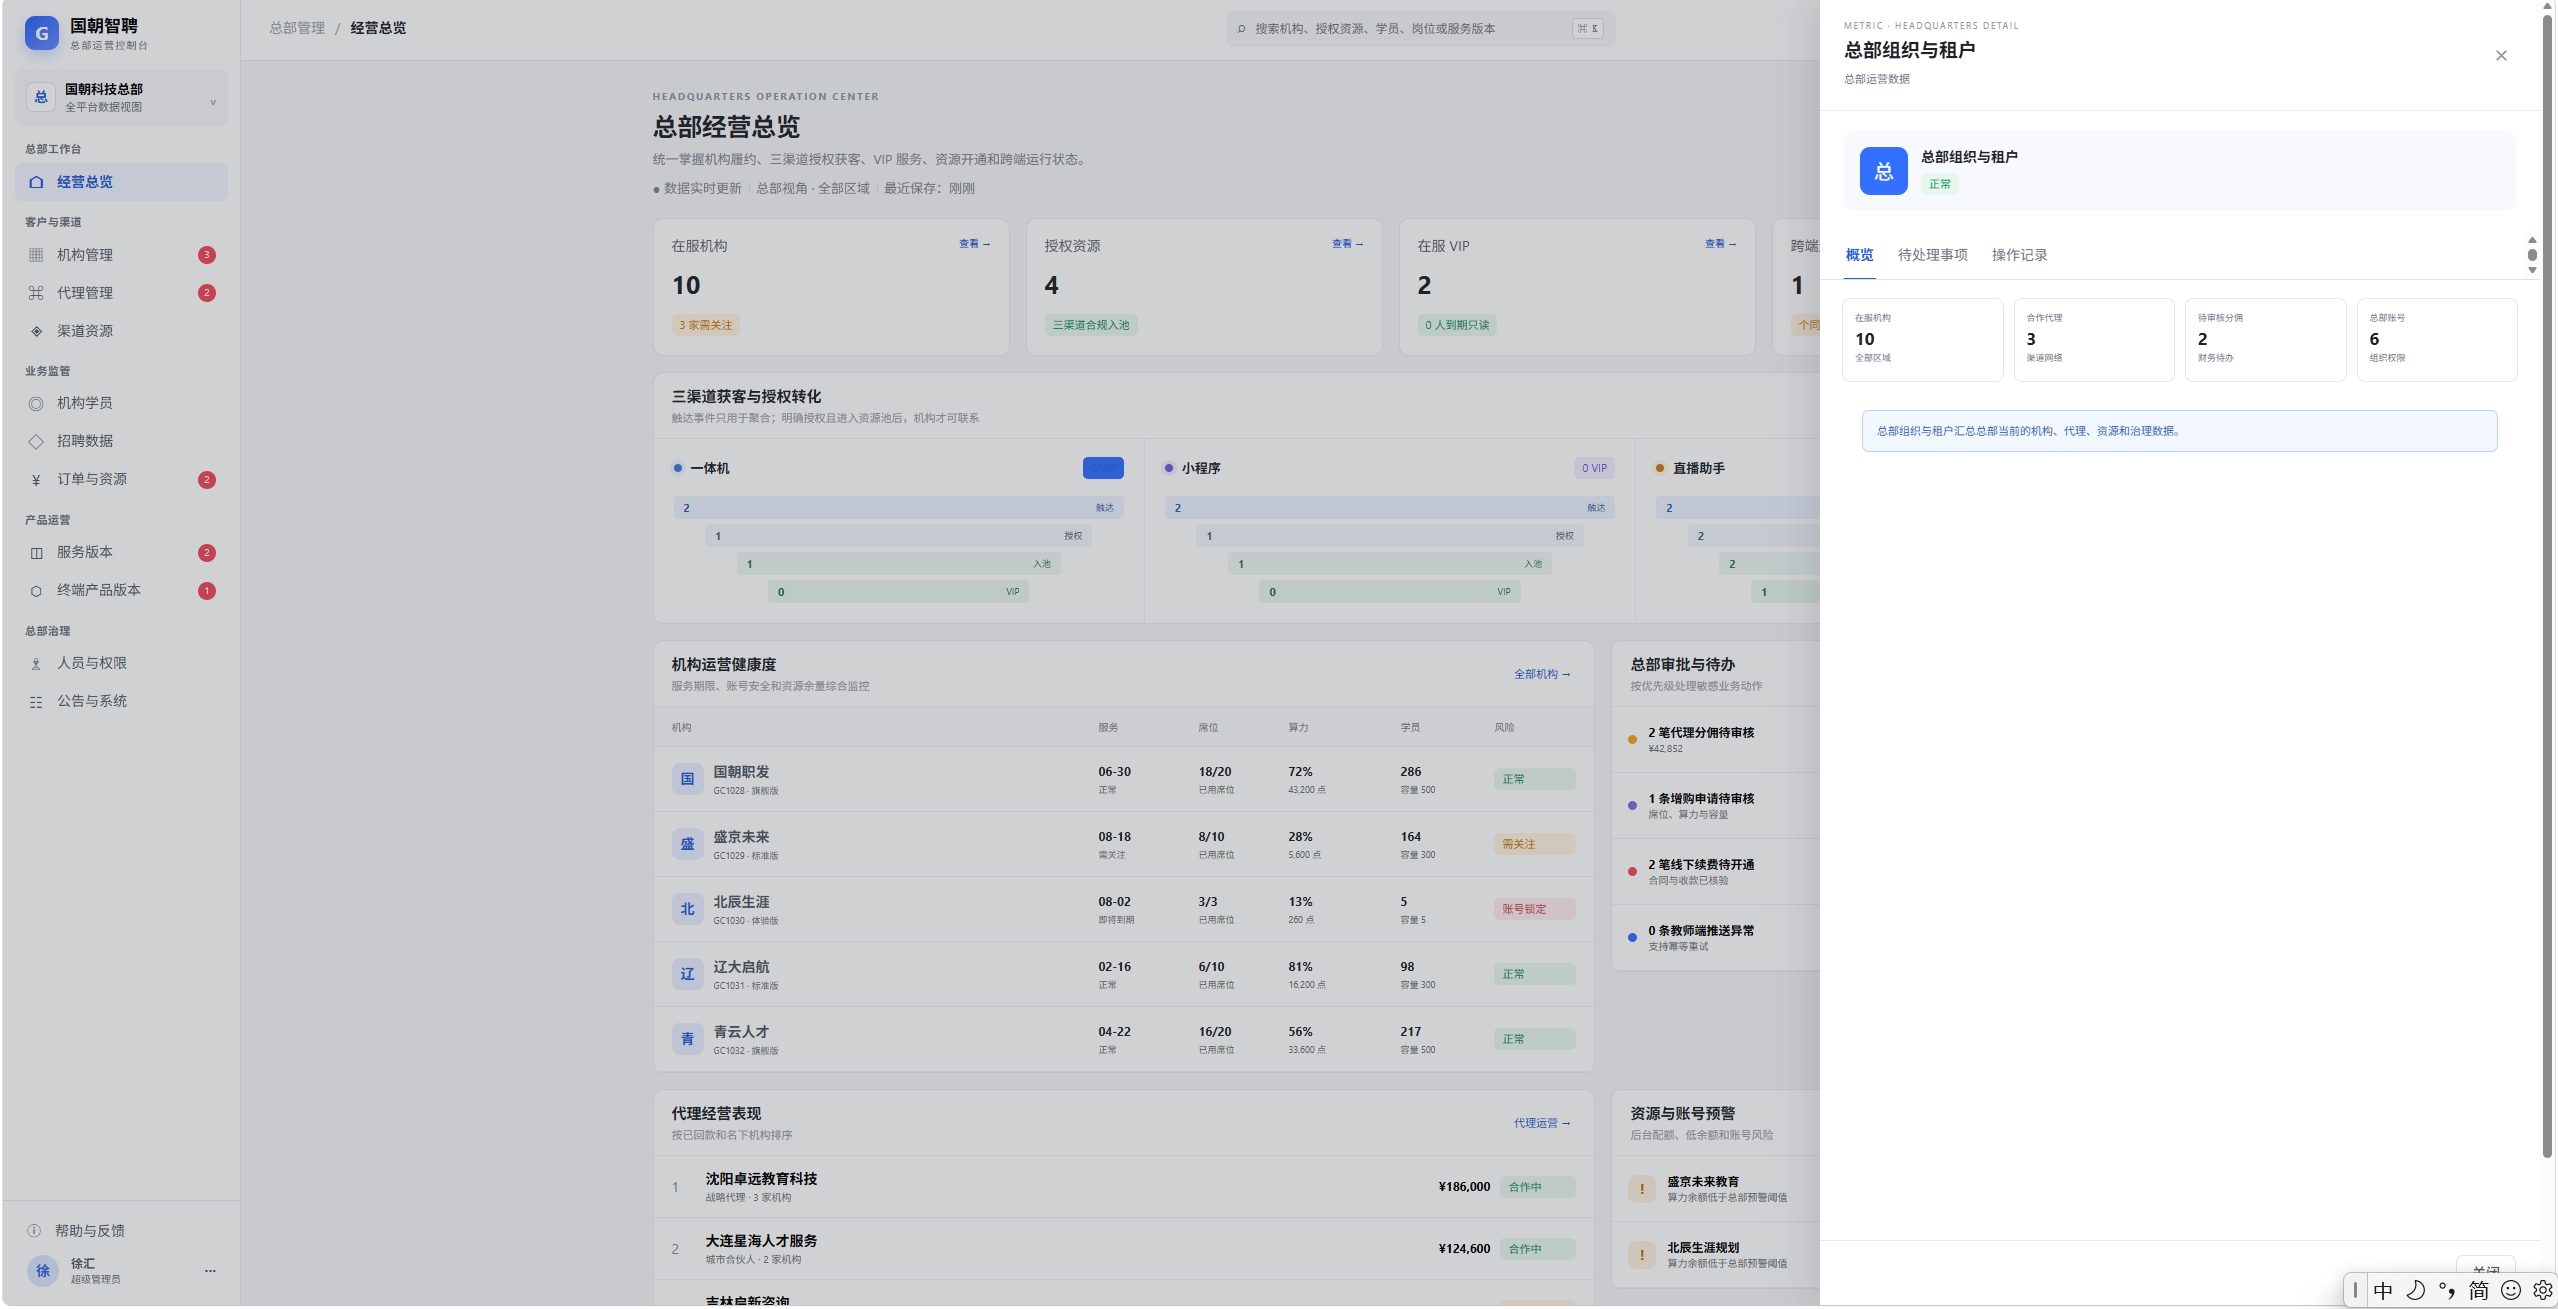
Task: Click the 订单与资源 yen icon
Action: (36, 479)
